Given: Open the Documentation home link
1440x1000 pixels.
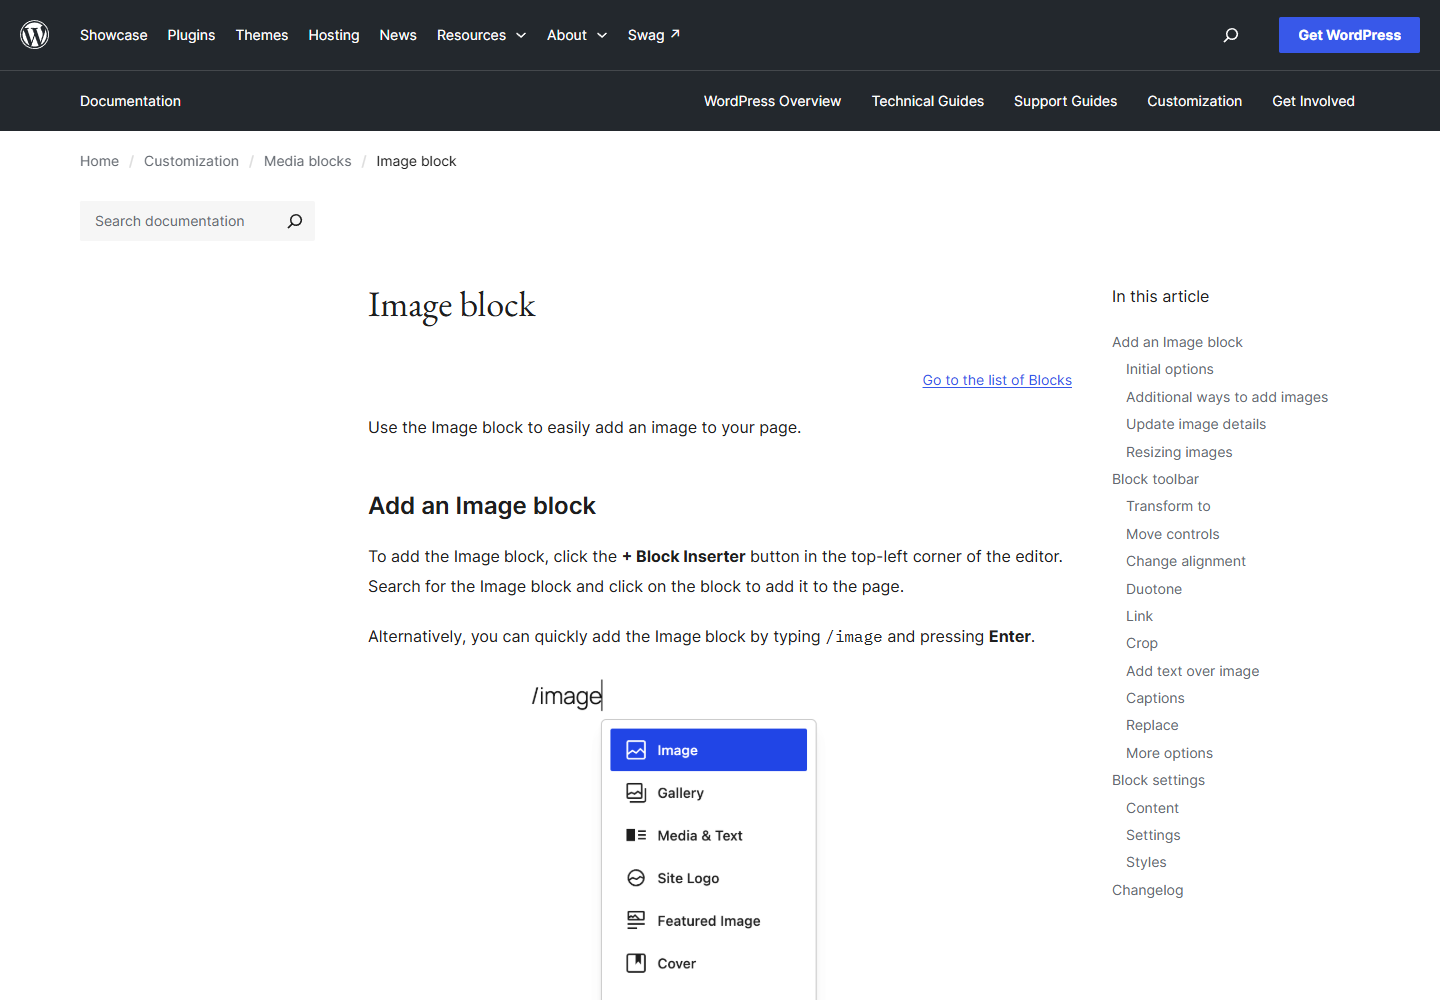Looking at the screenshot, I should (130, 101).
